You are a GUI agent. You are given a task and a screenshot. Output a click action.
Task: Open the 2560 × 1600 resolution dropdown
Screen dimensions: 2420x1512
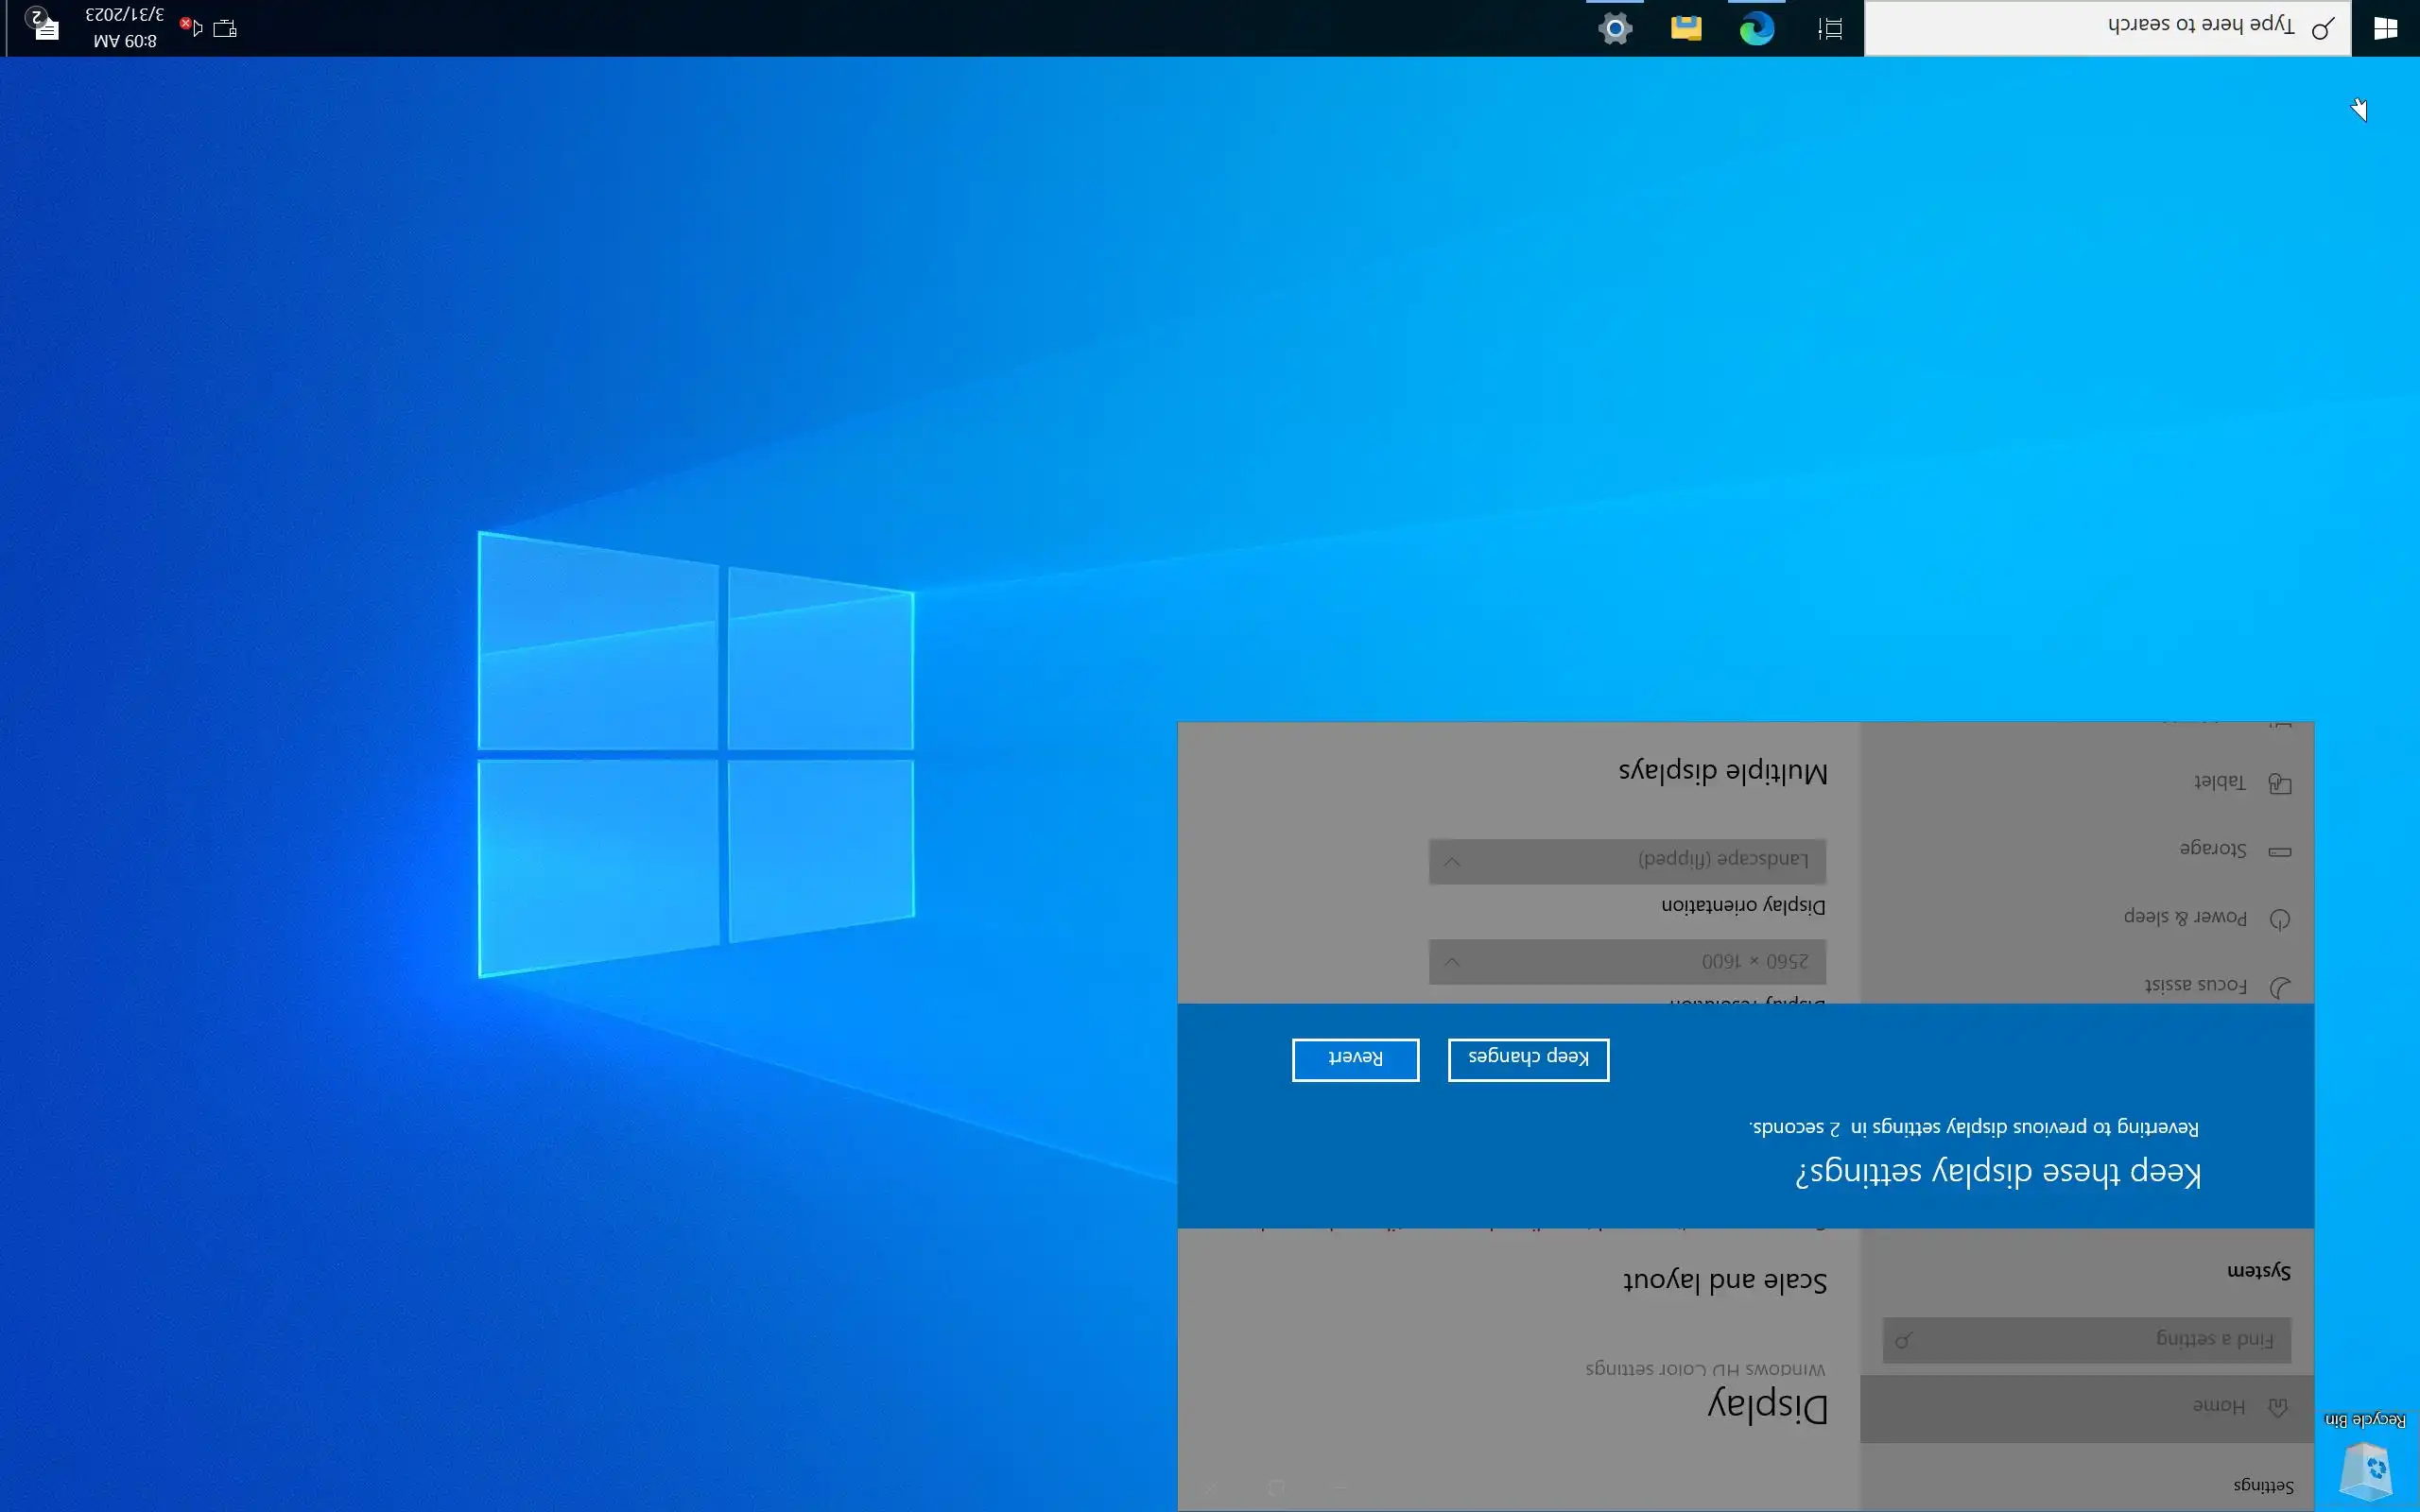coord(1627,961)
